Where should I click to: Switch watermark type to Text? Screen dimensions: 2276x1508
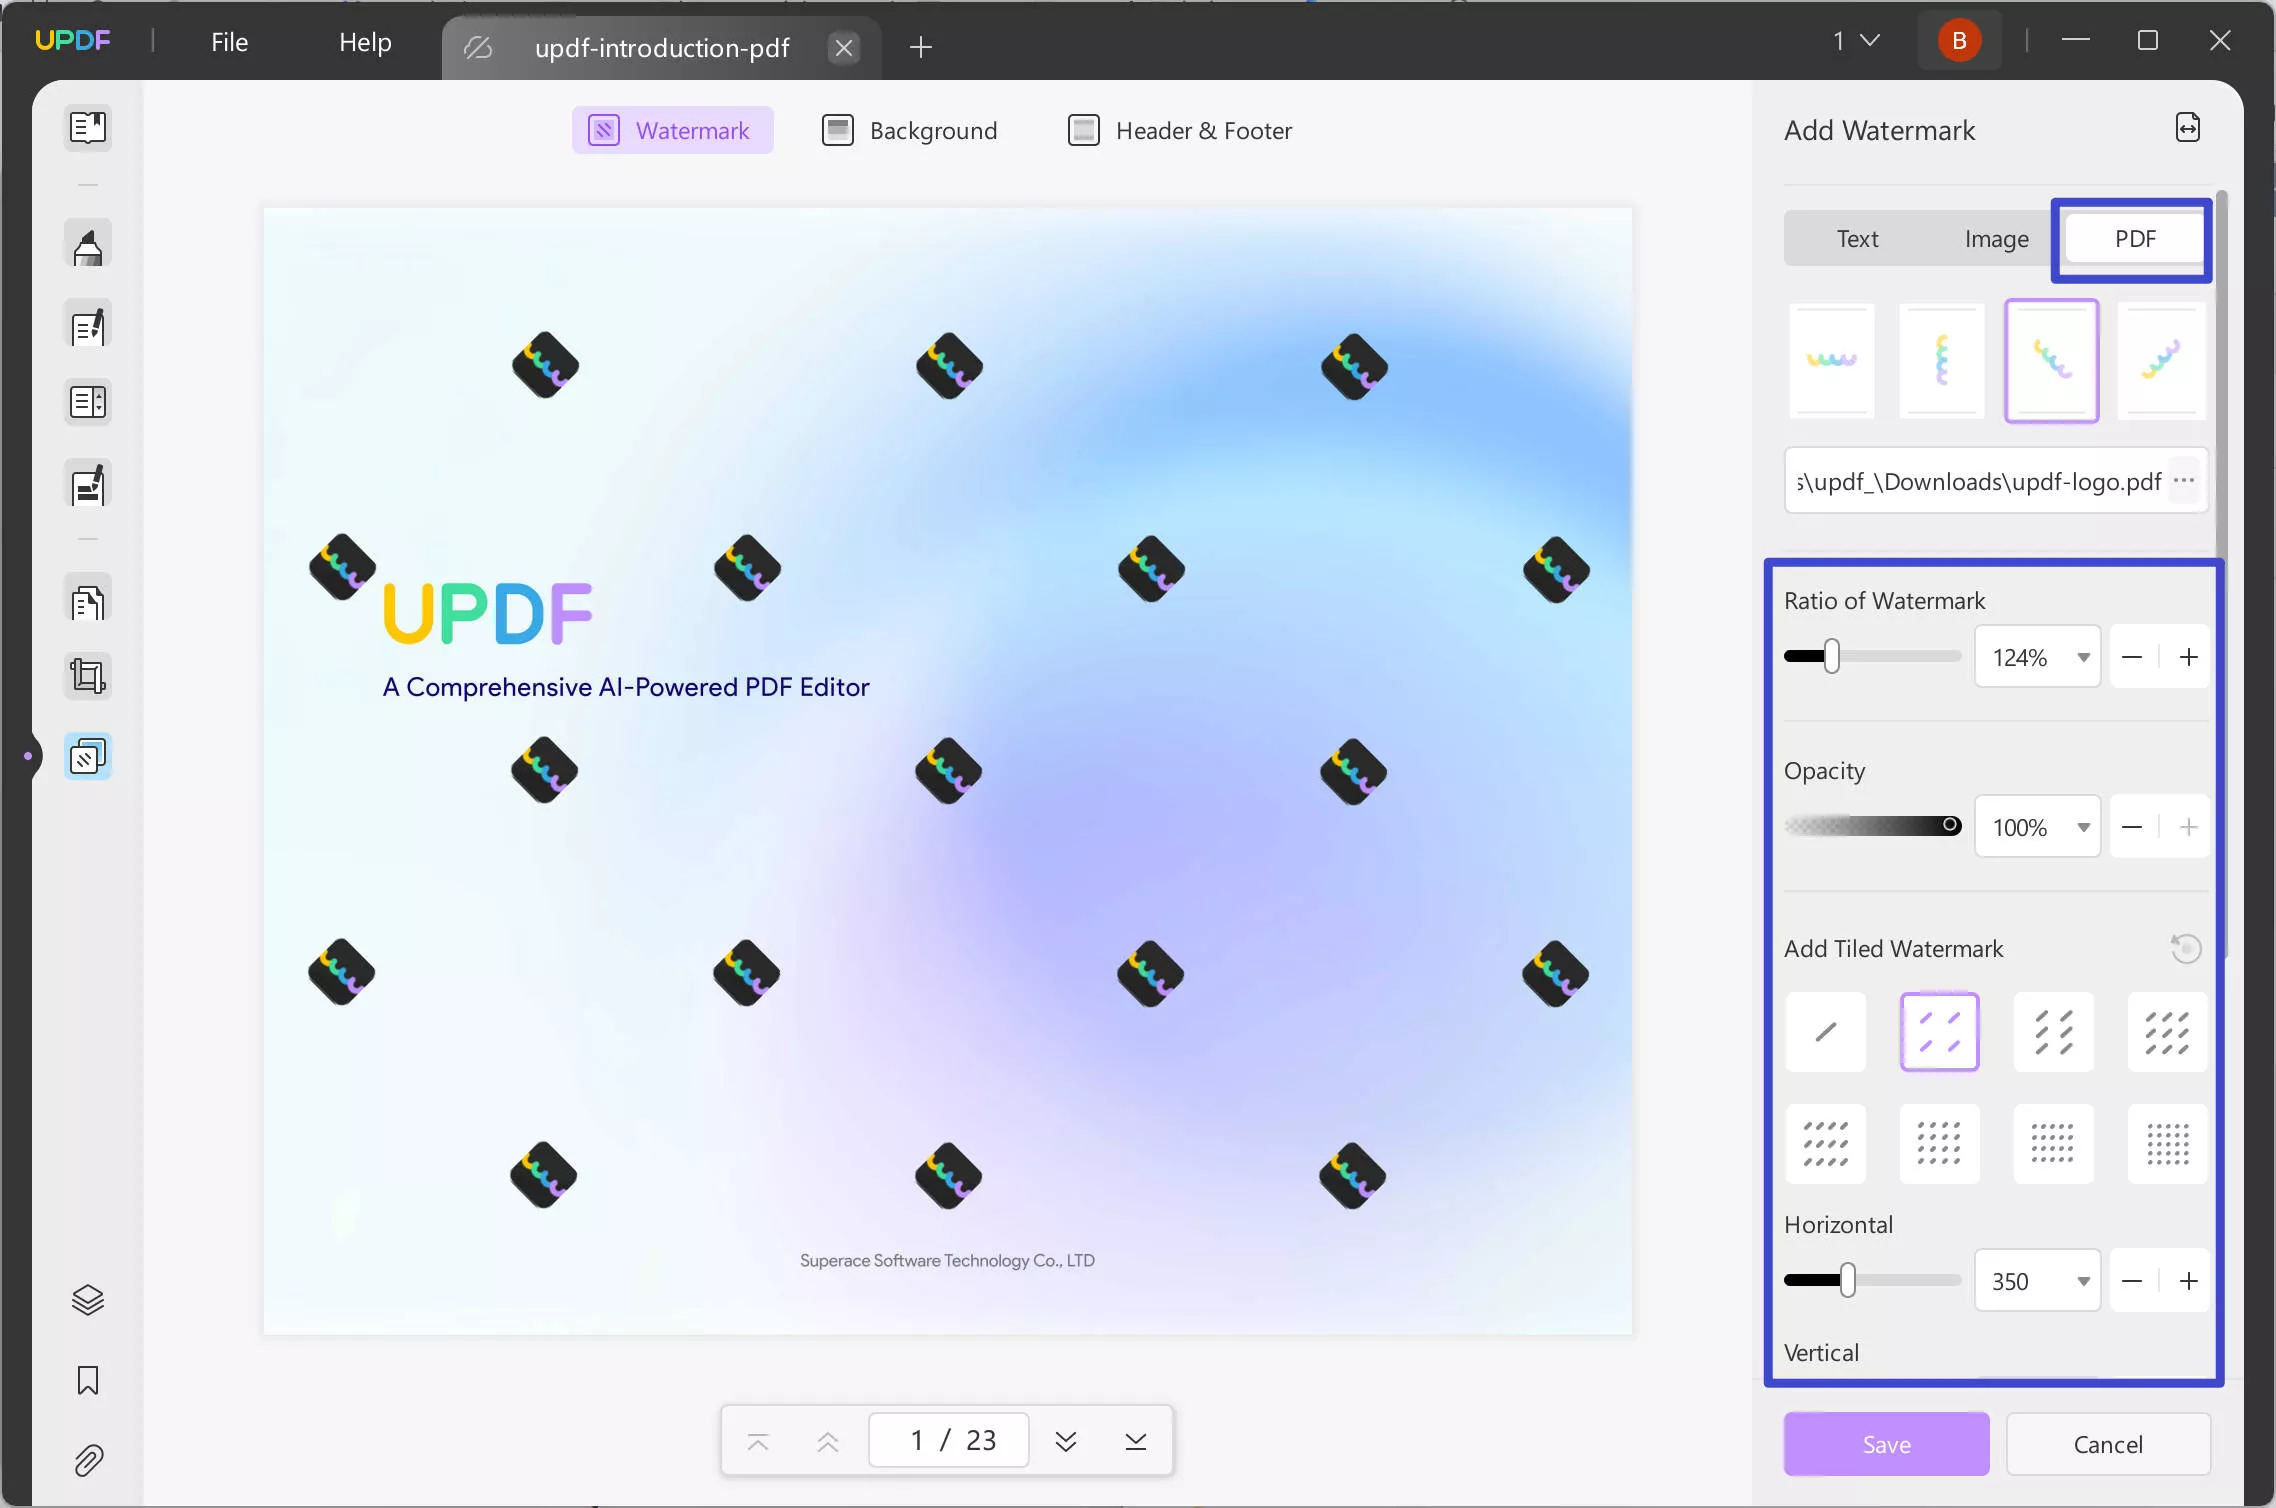click(1857, 238)
